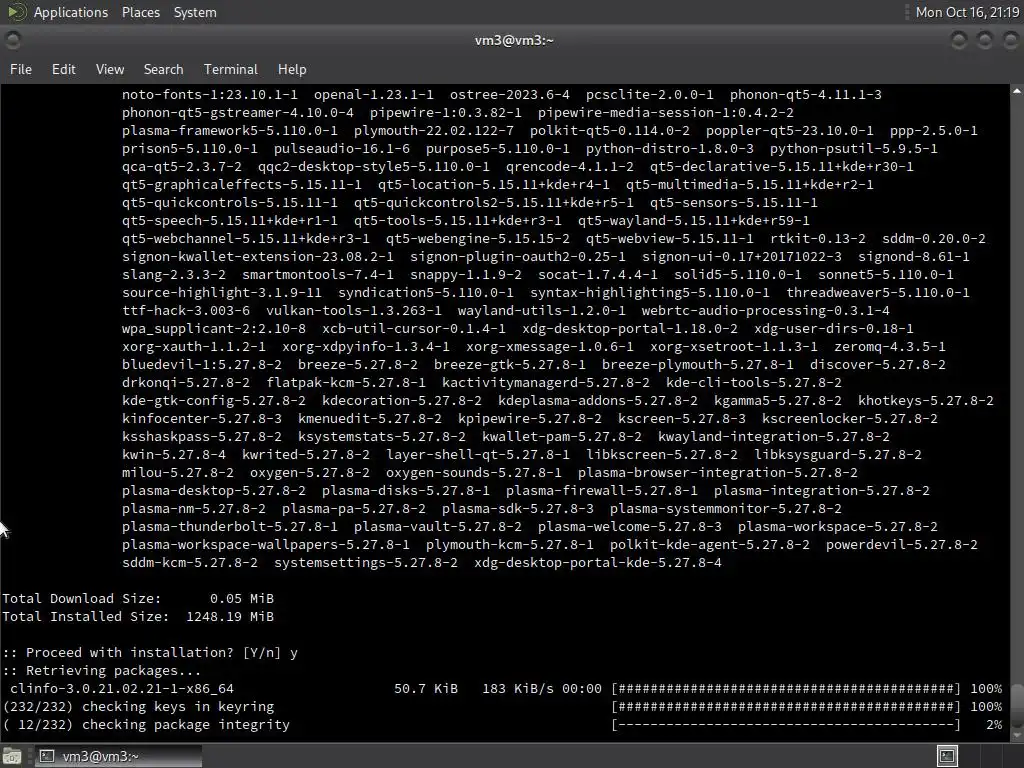Click the package name 'qt5-webengine-5.15.15-2'

(x=477, y=239)
